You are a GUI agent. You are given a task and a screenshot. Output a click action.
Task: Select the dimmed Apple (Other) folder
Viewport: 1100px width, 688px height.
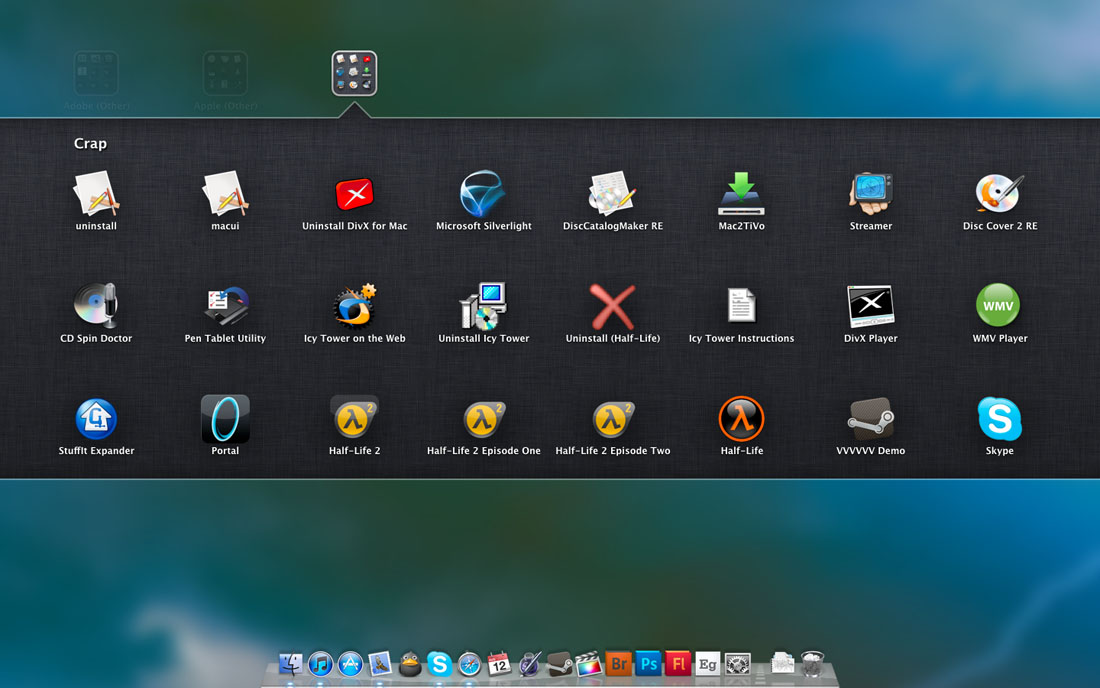225,73
